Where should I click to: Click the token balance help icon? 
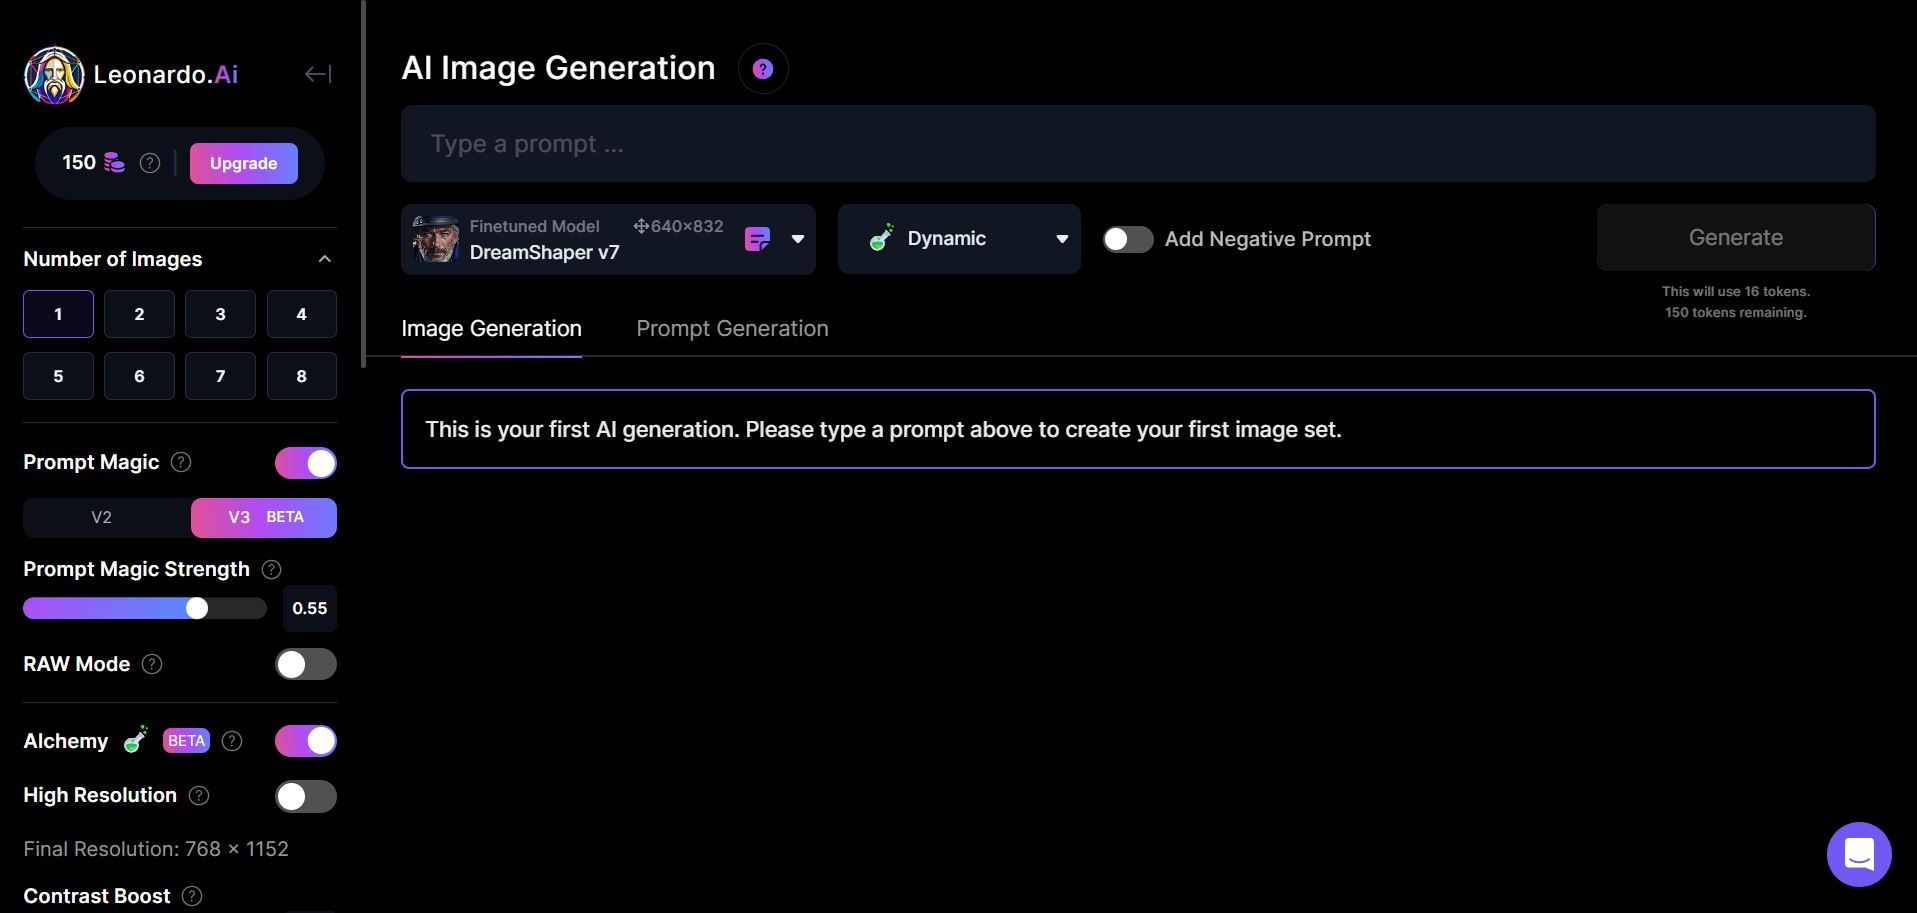[x=150, y=163]
